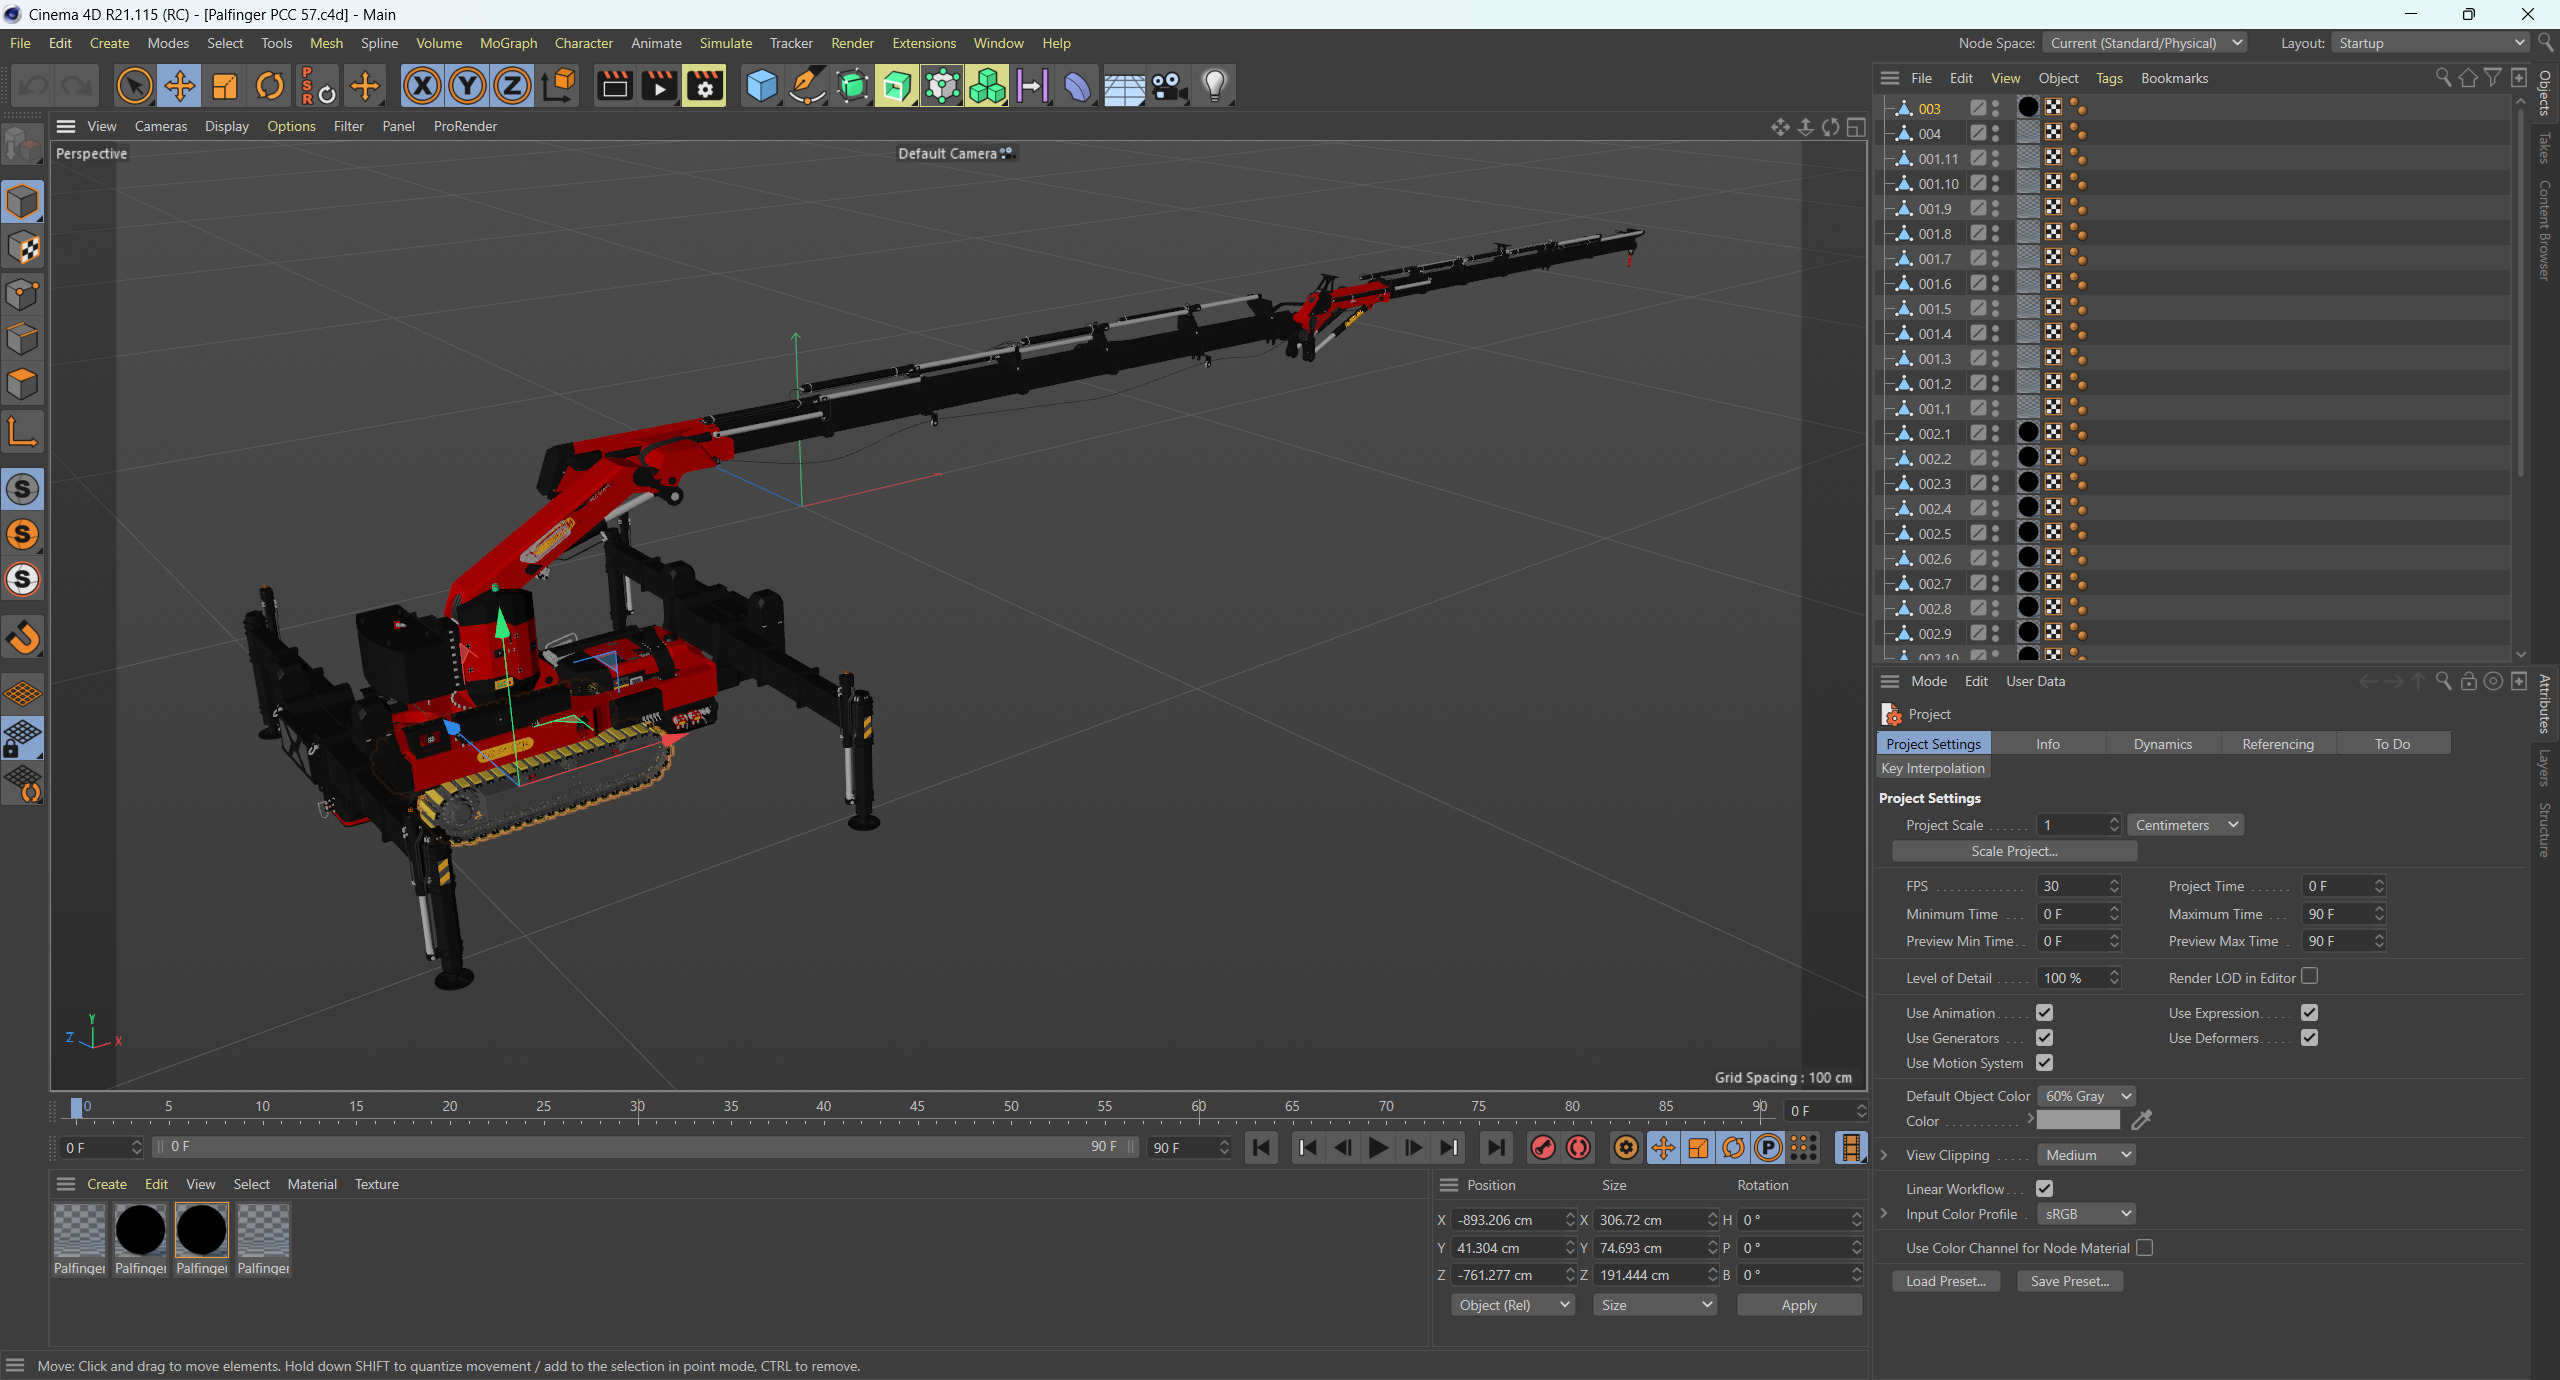Image resolution: width=2560 pixels, height=1380 pixels.
Task: Switch to the Referencing tab
Action: (2278, 744)
